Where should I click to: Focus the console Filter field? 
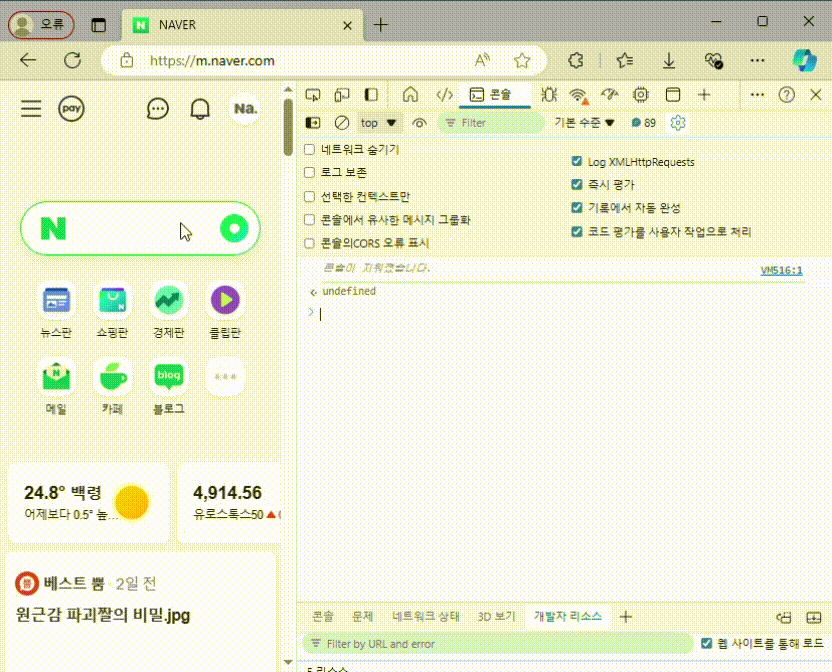click(x=491, y=123)
